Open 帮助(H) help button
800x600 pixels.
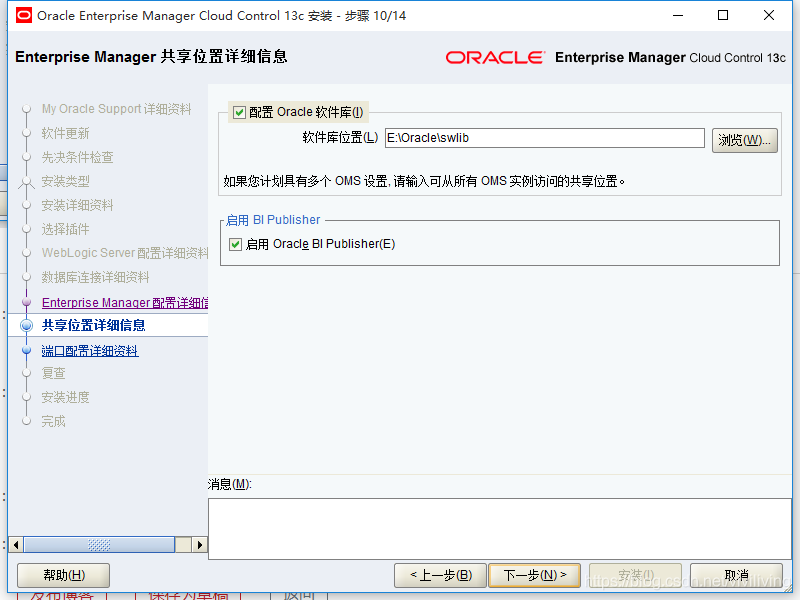[x=64, y=576]
